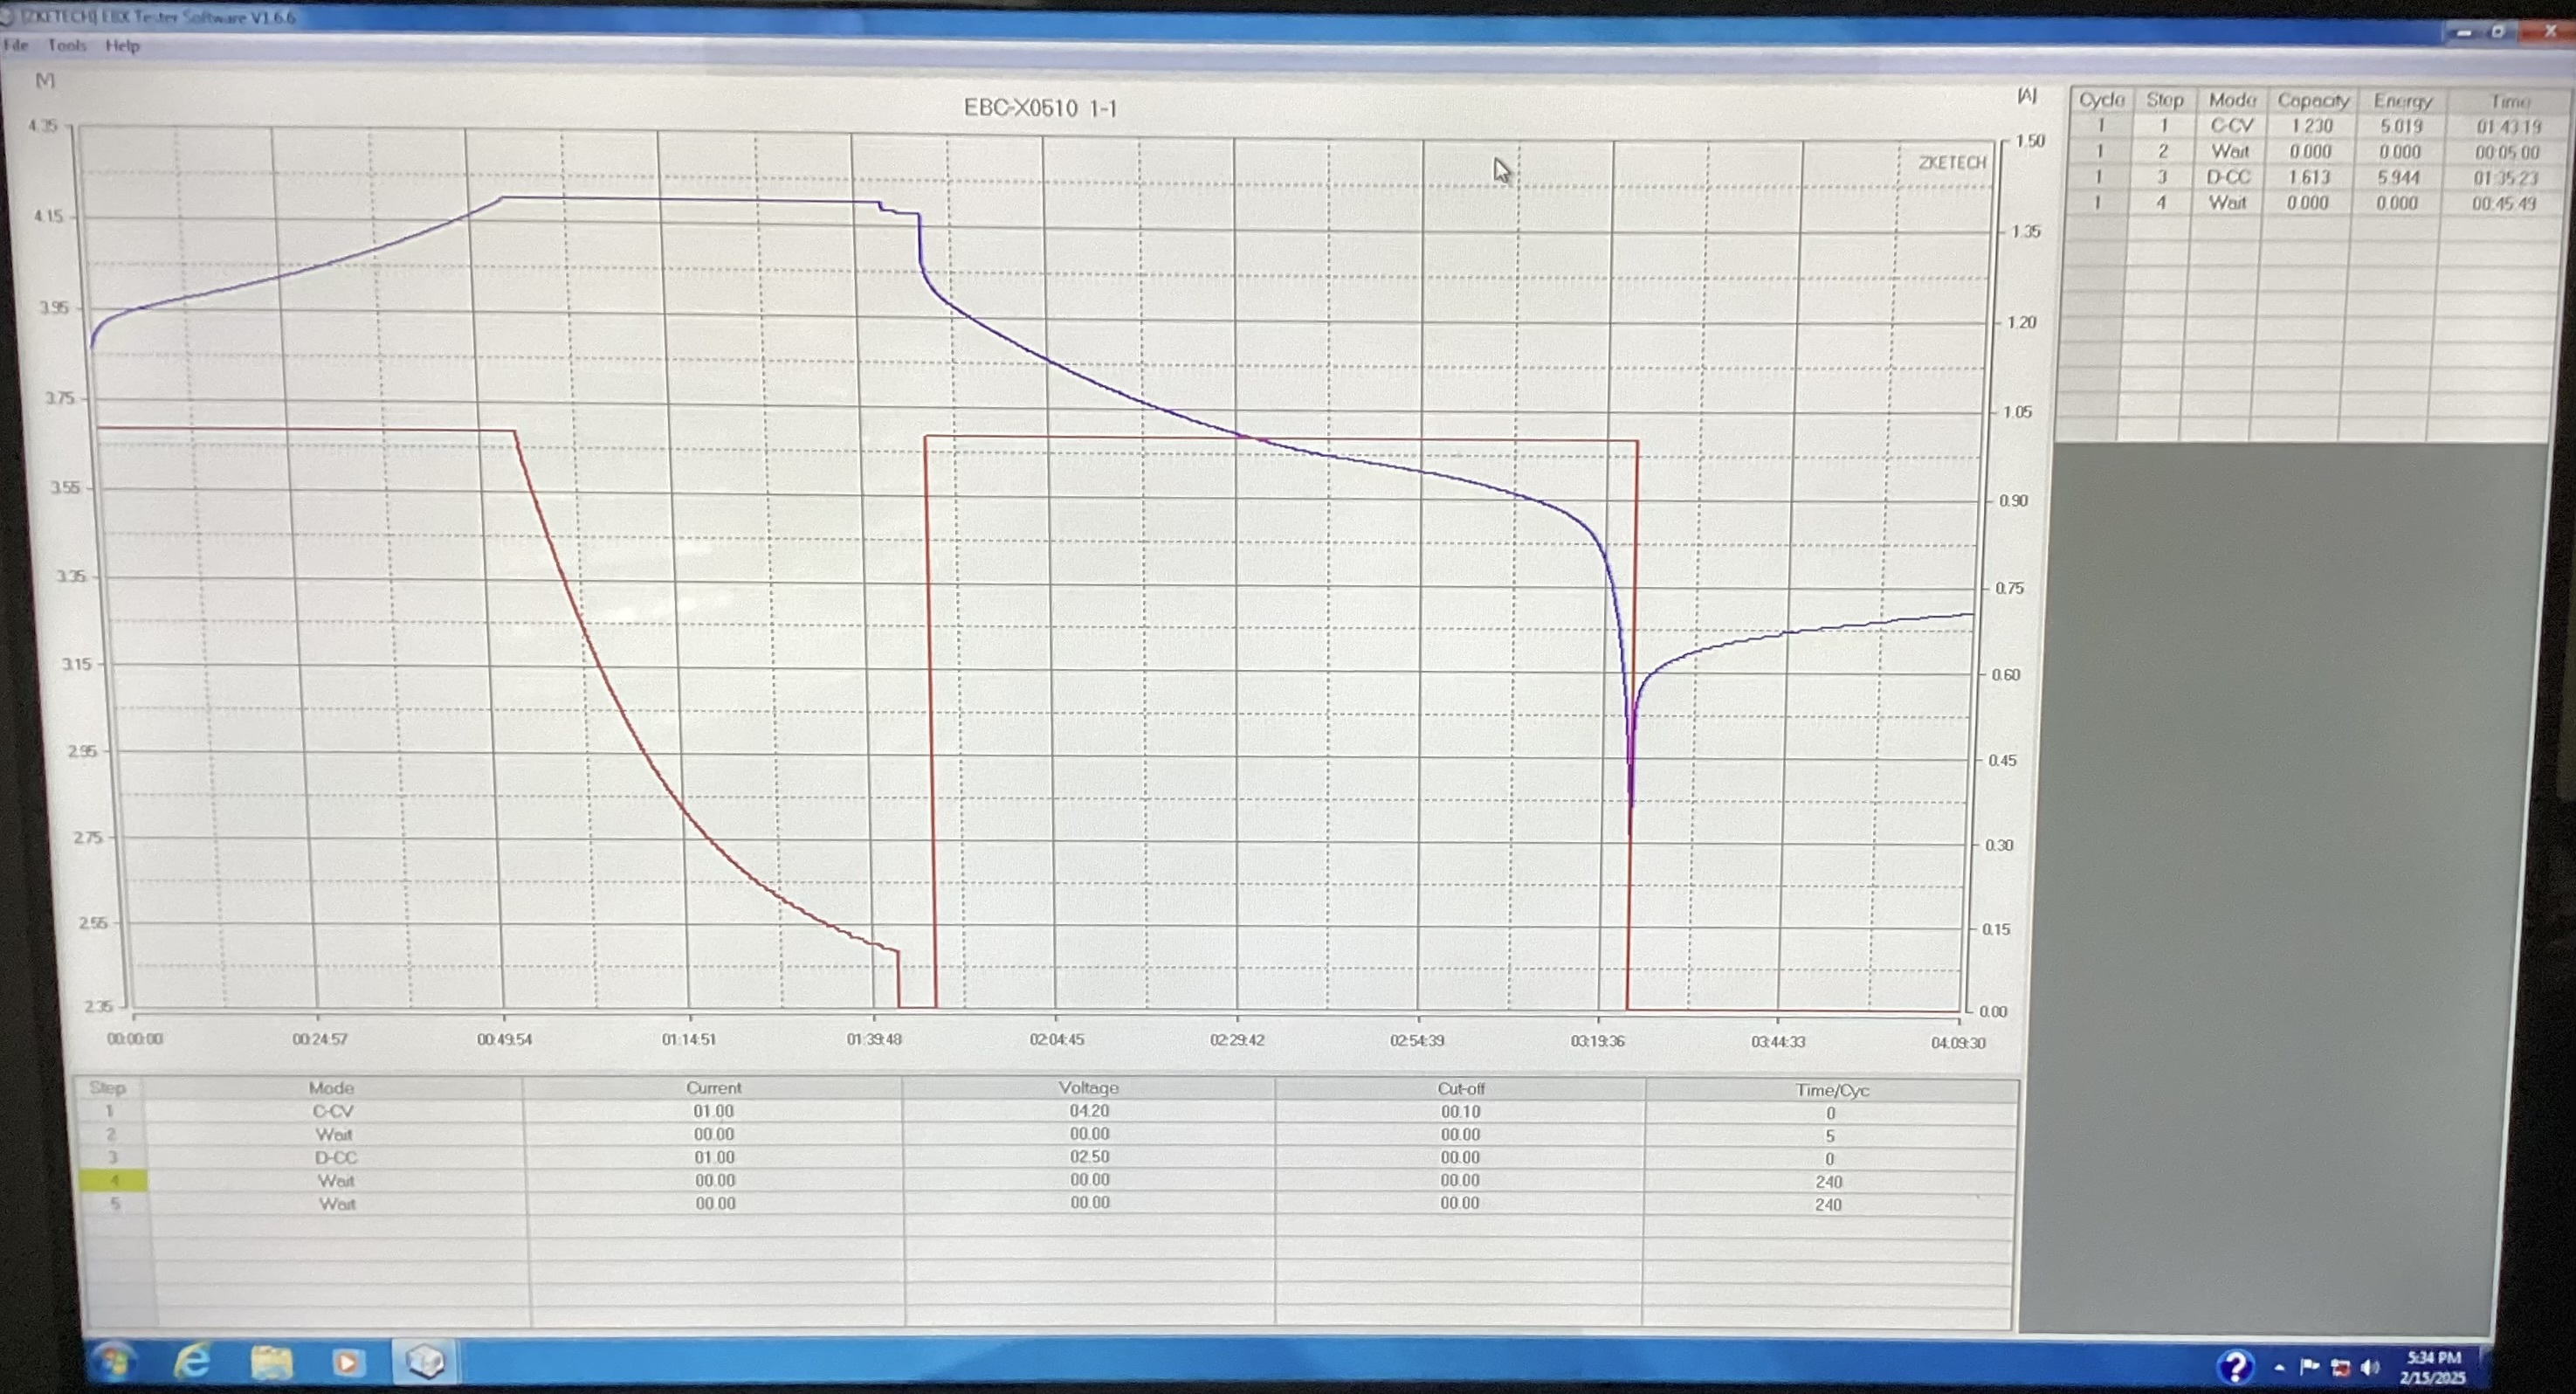The height and width of the screenshot is (1394, 2576).
Task: Open the Help menu
Action: pyautogui.click(x=122, y=46)
